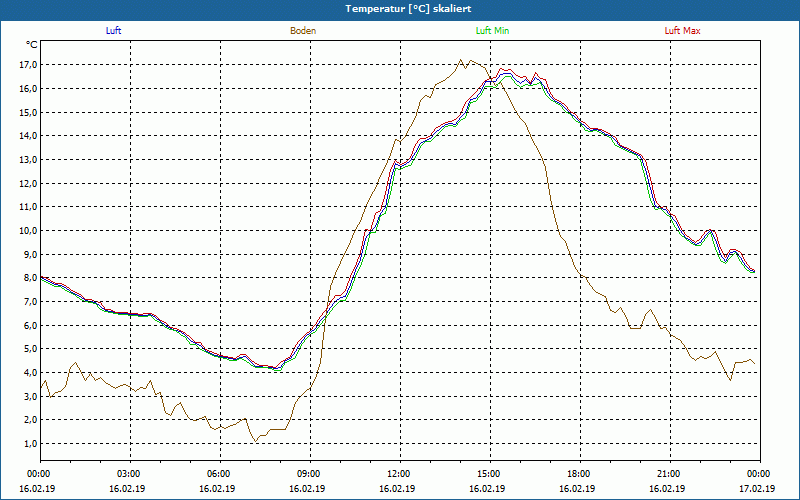Image resolution: width=800 pixels, height=500 pixels.
Task: Click the '18:00' time axis label
Action: [580, 474]
